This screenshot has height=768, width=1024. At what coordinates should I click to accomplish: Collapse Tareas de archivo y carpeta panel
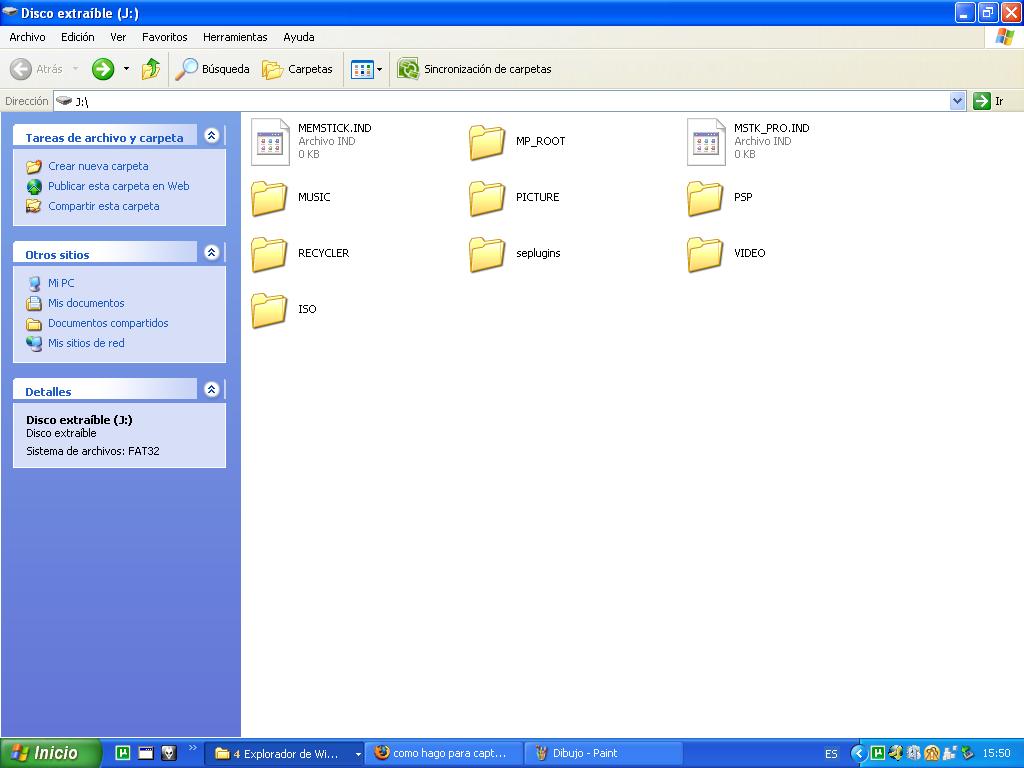(x=211, y=136)
